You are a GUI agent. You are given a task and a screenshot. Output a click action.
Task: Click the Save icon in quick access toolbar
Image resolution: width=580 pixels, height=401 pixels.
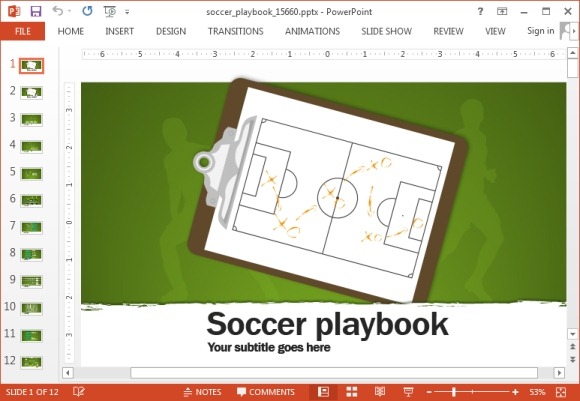(36, 11)
